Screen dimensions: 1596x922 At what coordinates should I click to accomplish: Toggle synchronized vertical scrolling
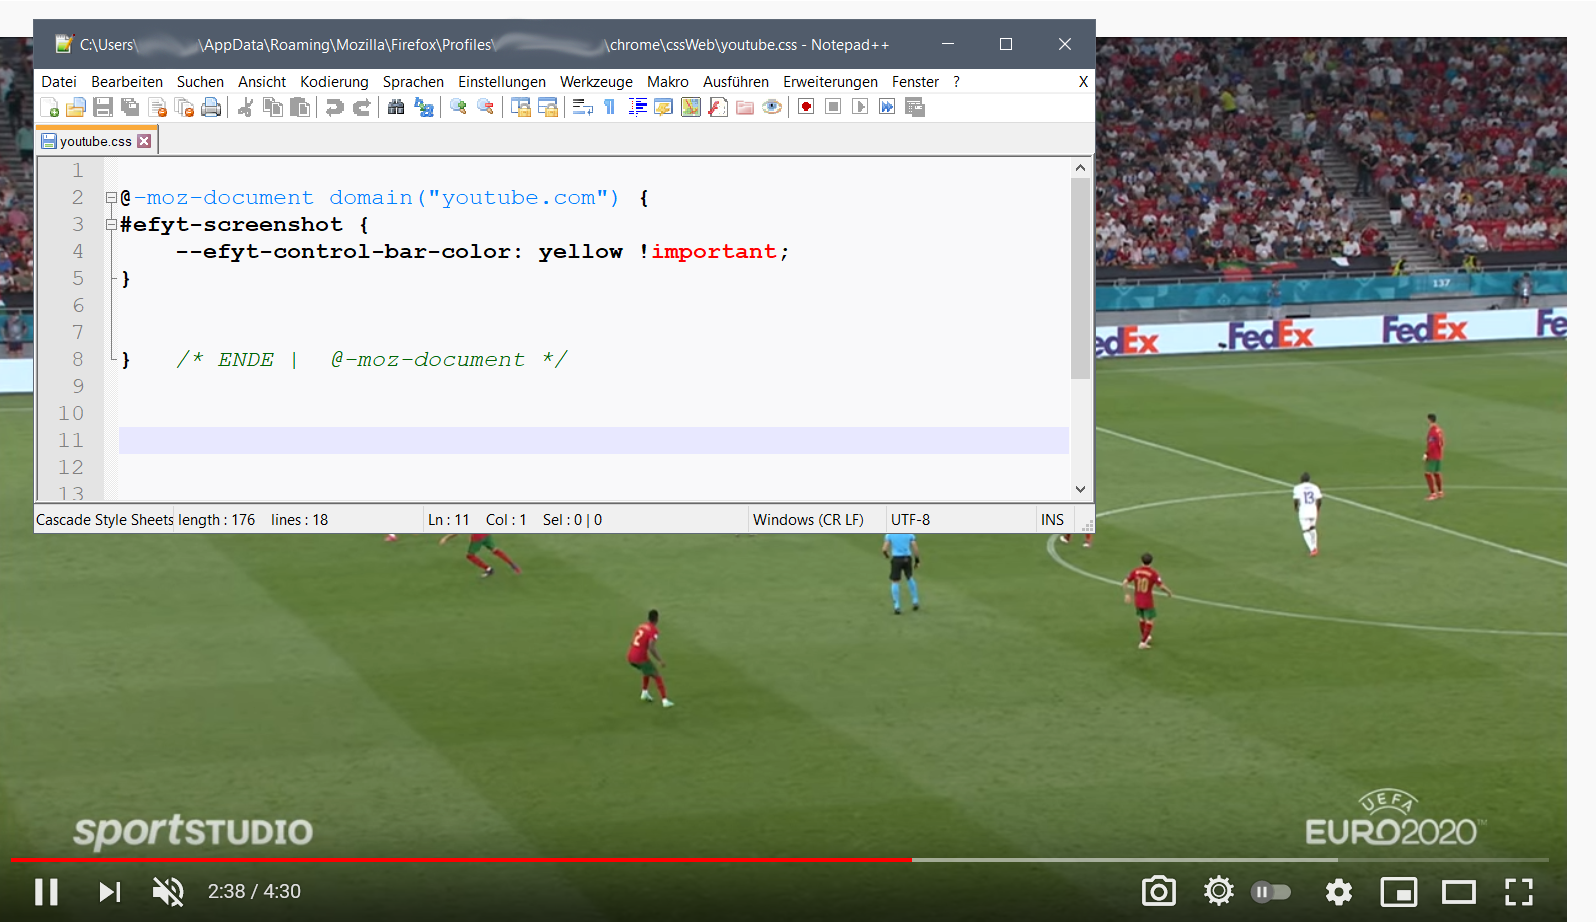520,107
